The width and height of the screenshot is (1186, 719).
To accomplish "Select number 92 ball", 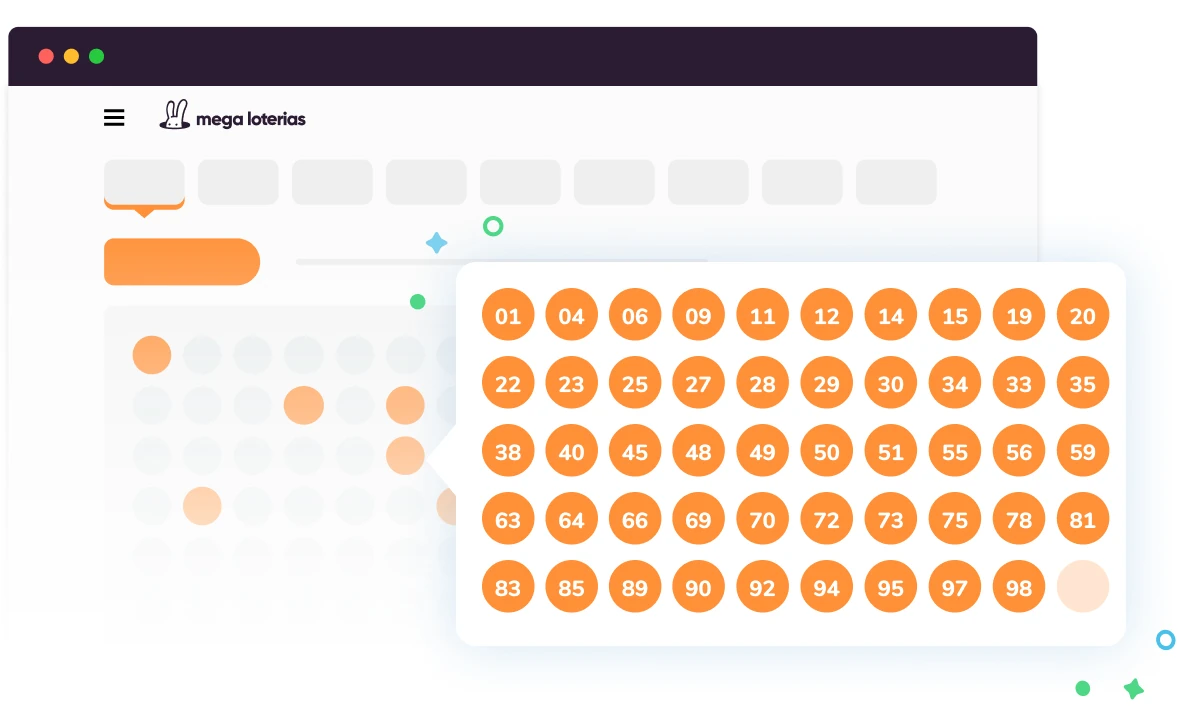I will click(x=762, y=587).
